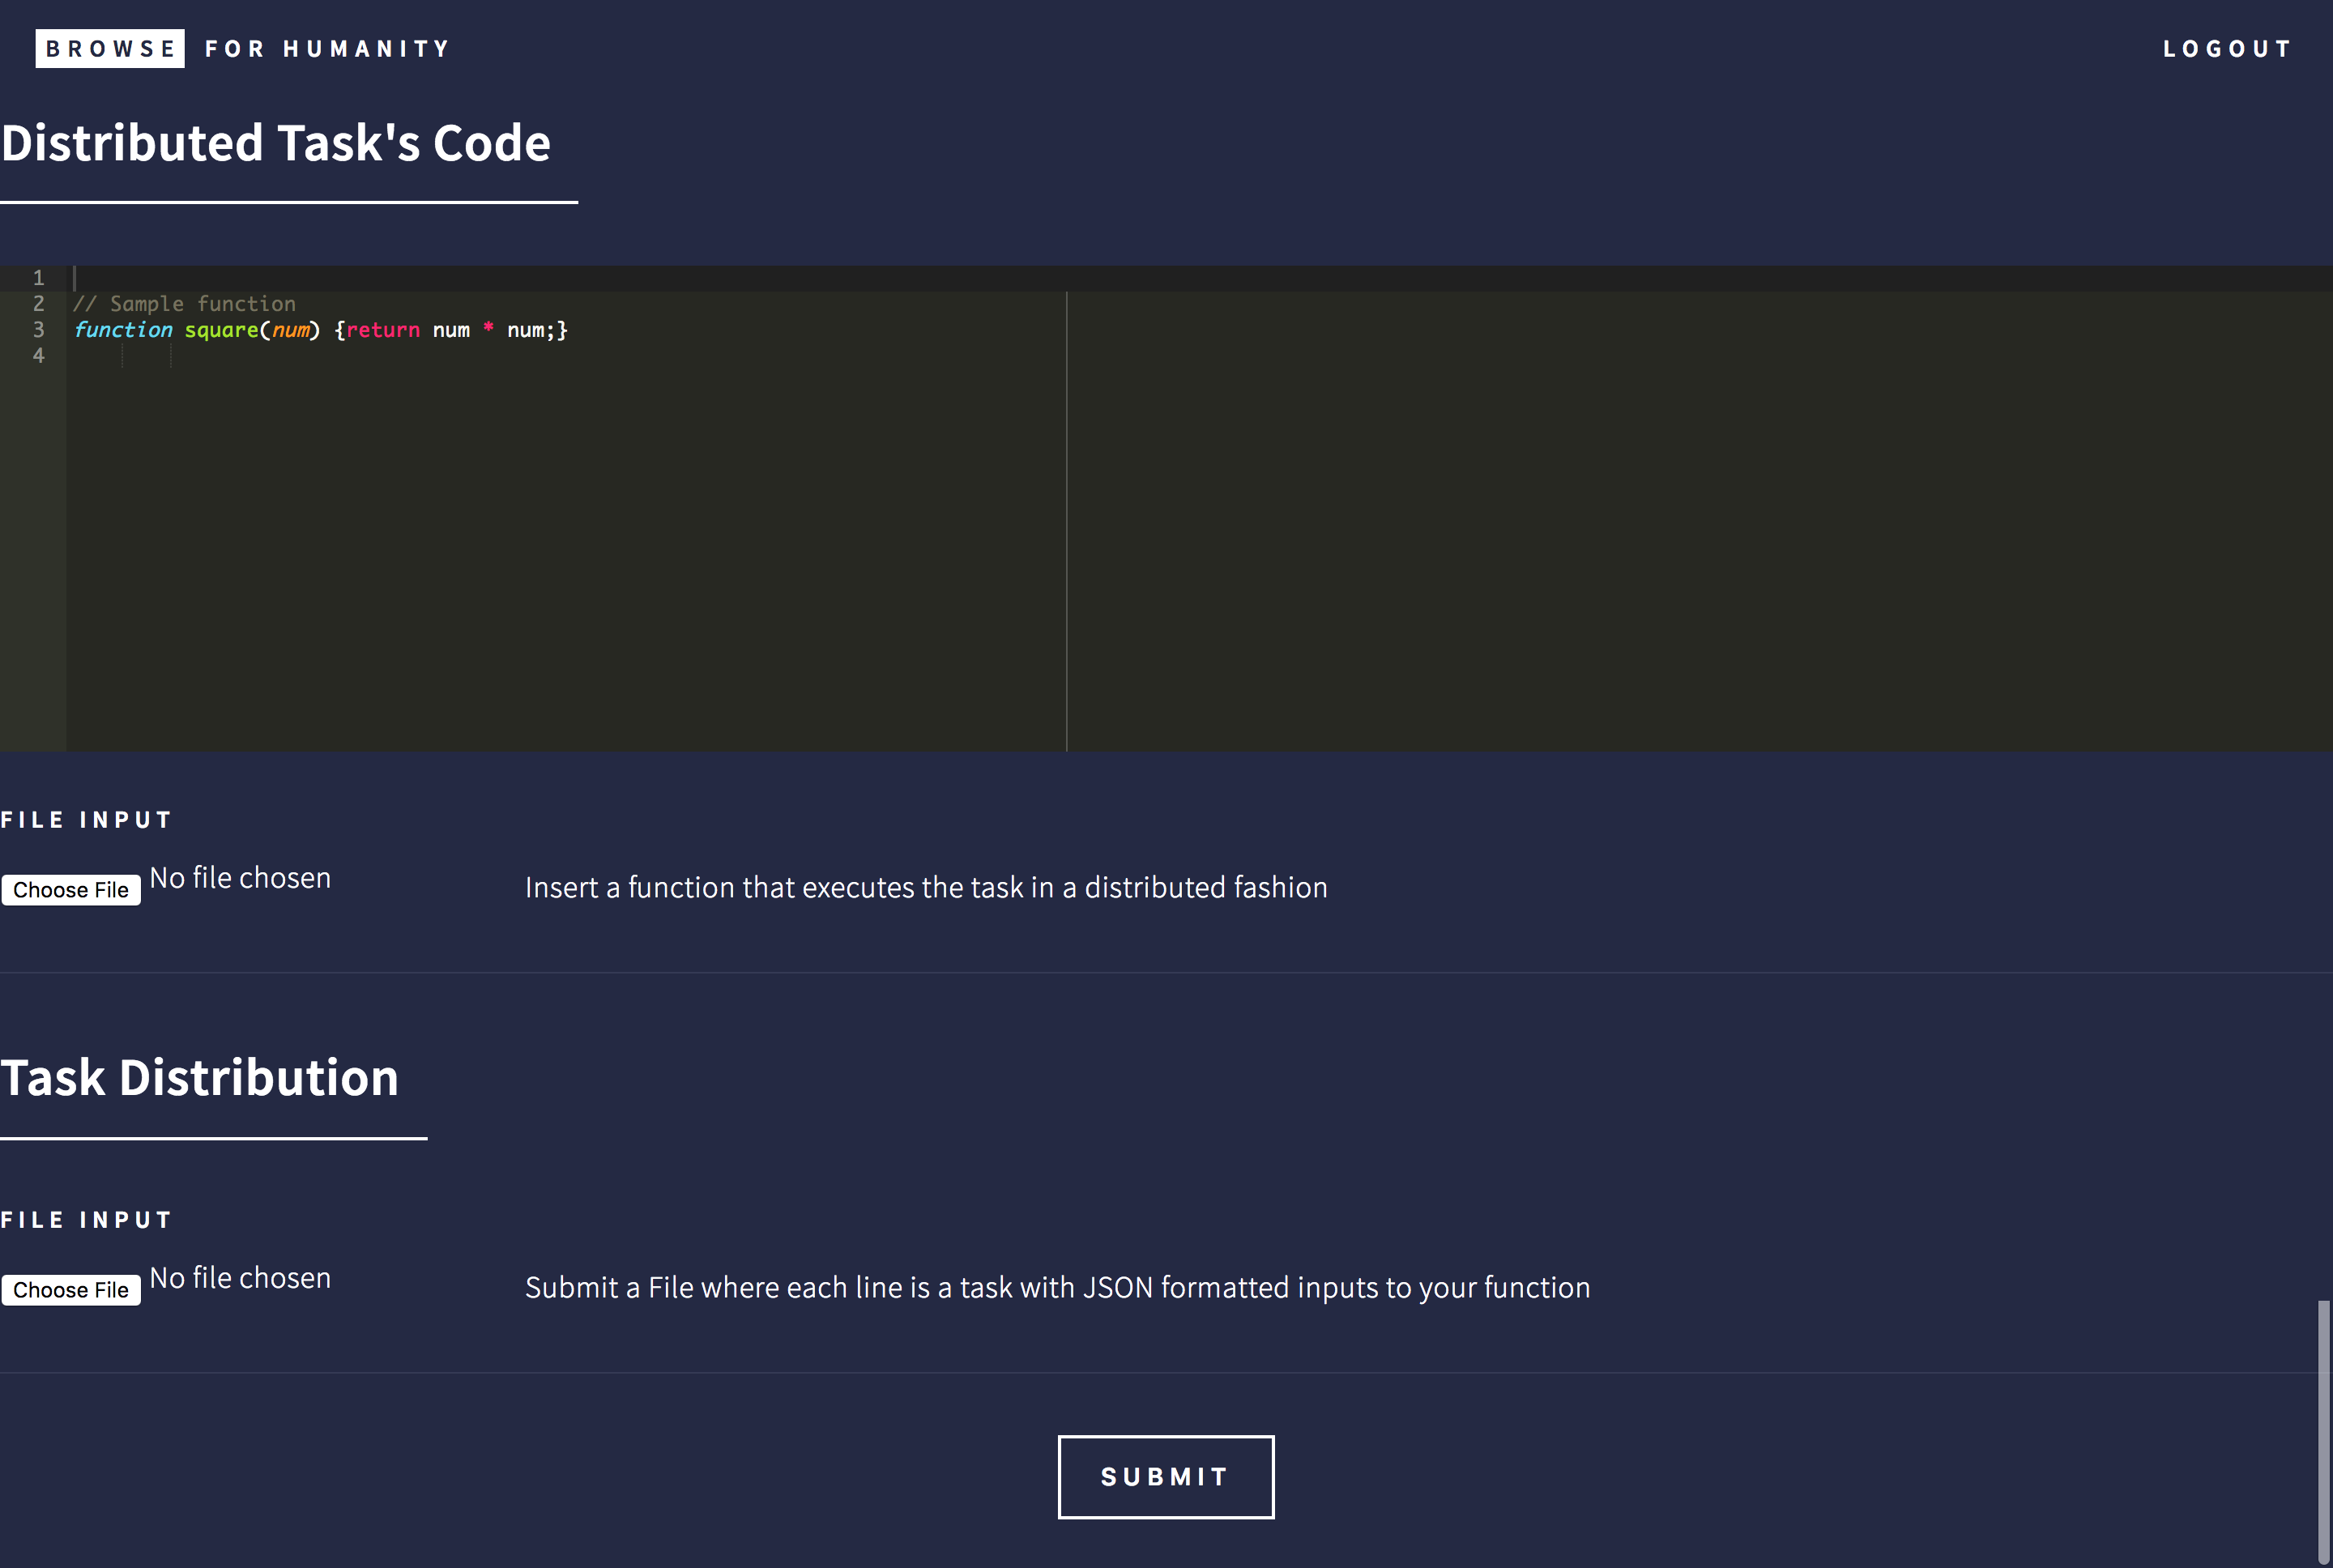Click the FOR HUMANITY header text
The image size is (2333, 1568).
pyautogui.click(x=327, y=48)
